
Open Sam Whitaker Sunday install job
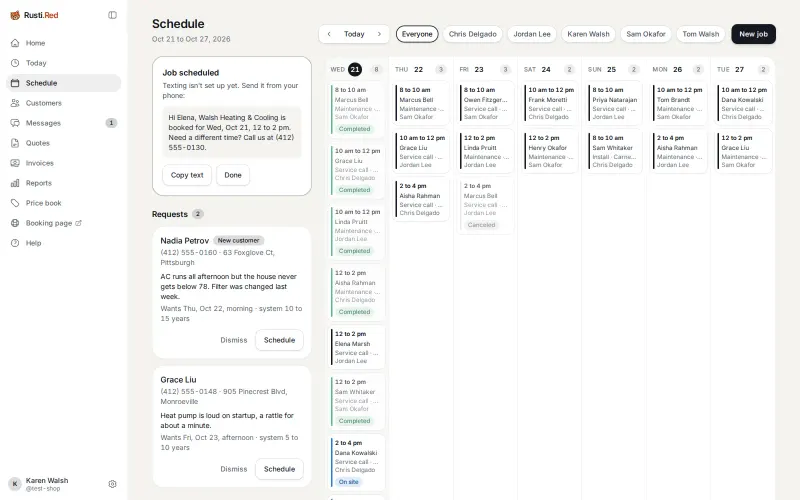tap(614, 151)
